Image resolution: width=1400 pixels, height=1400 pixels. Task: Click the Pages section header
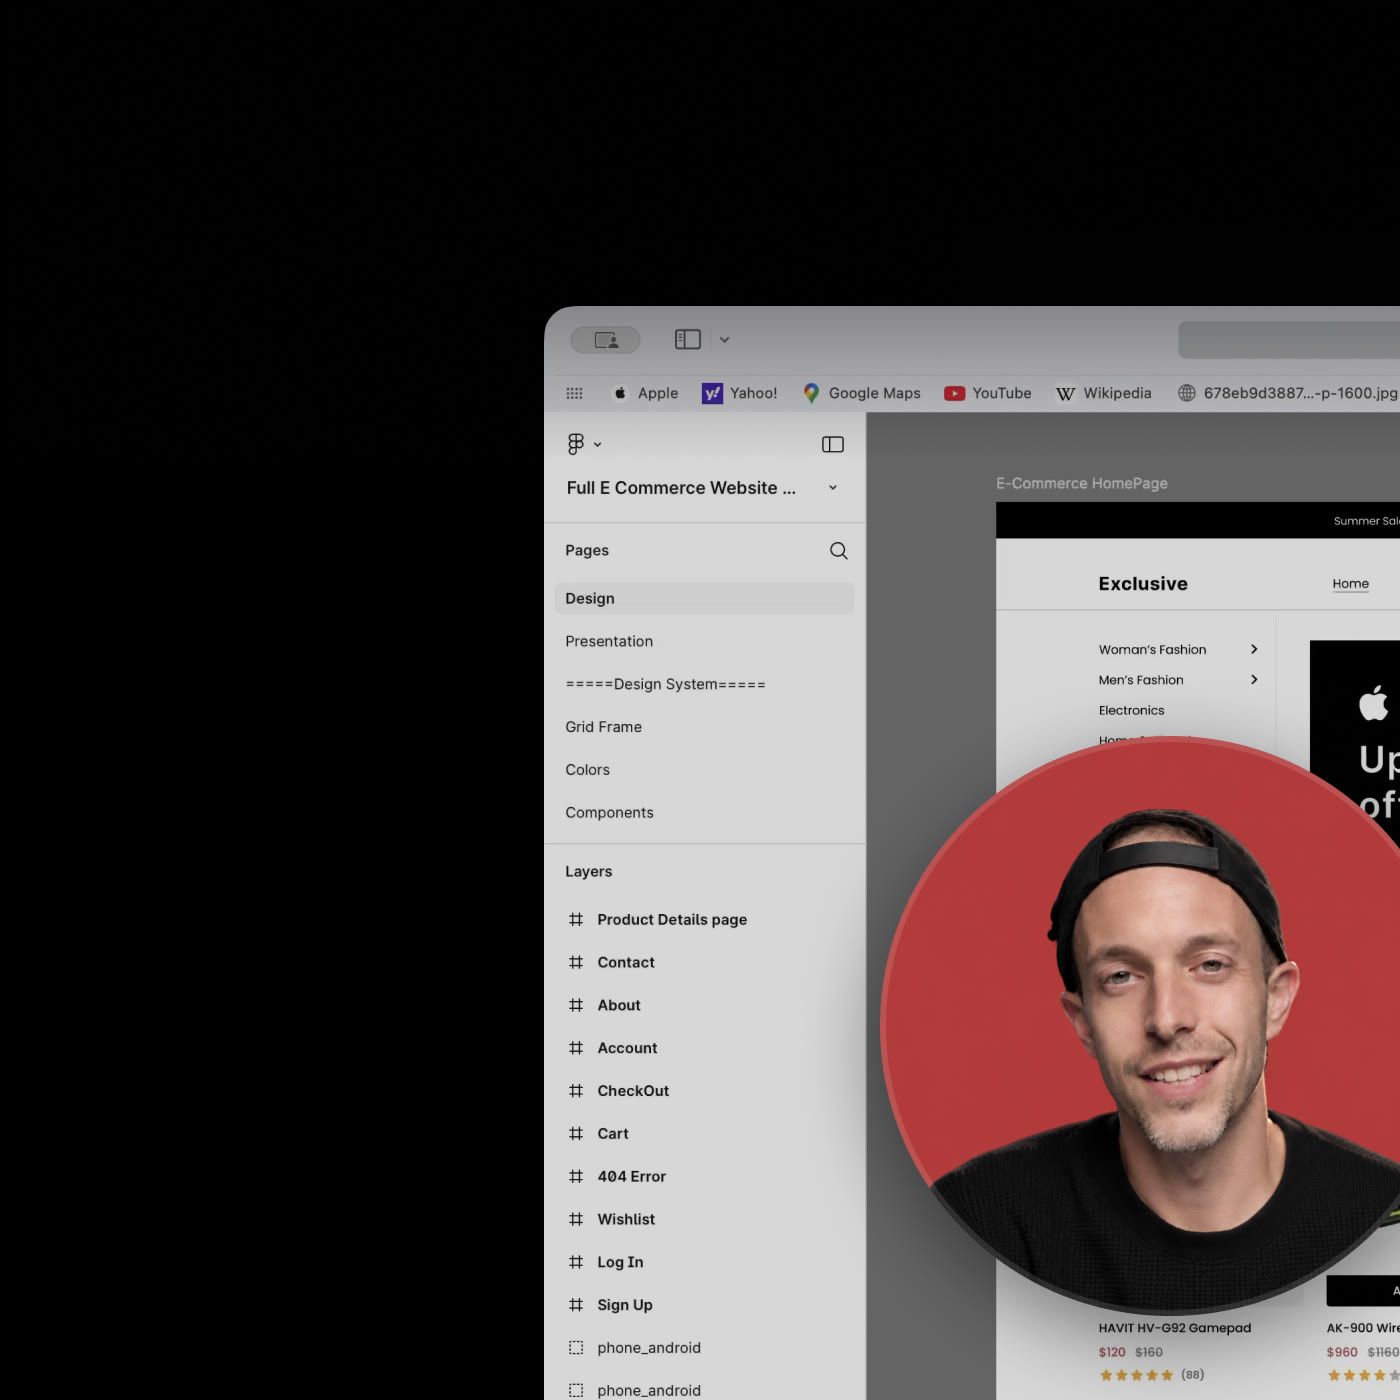coord(587,550)
